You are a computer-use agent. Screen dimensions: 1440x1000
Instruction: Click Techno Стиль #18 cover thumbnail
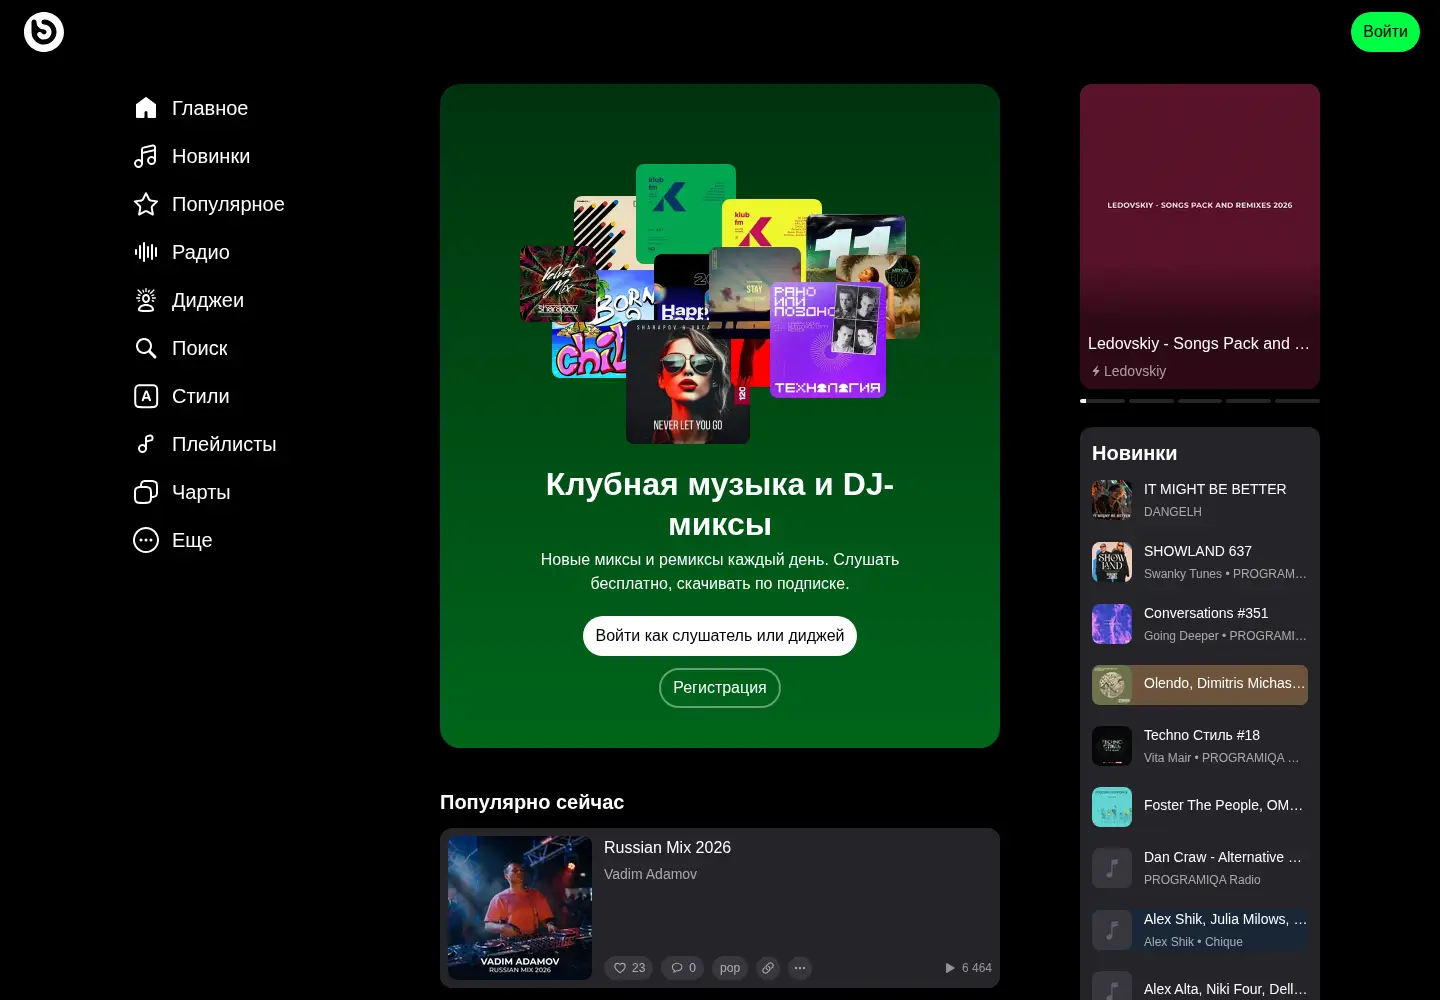(1112, 746)
